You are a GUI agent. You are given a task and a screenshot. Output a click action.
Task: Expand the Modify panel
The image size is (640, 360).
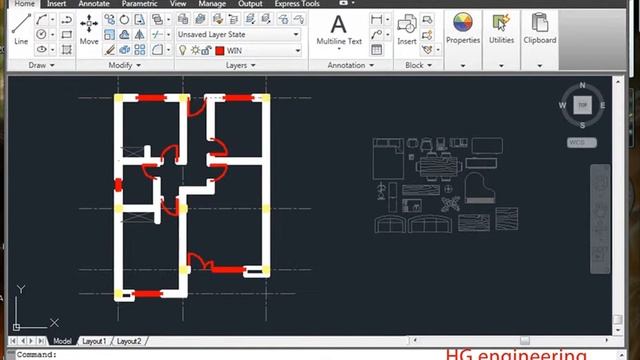[124, 65]
